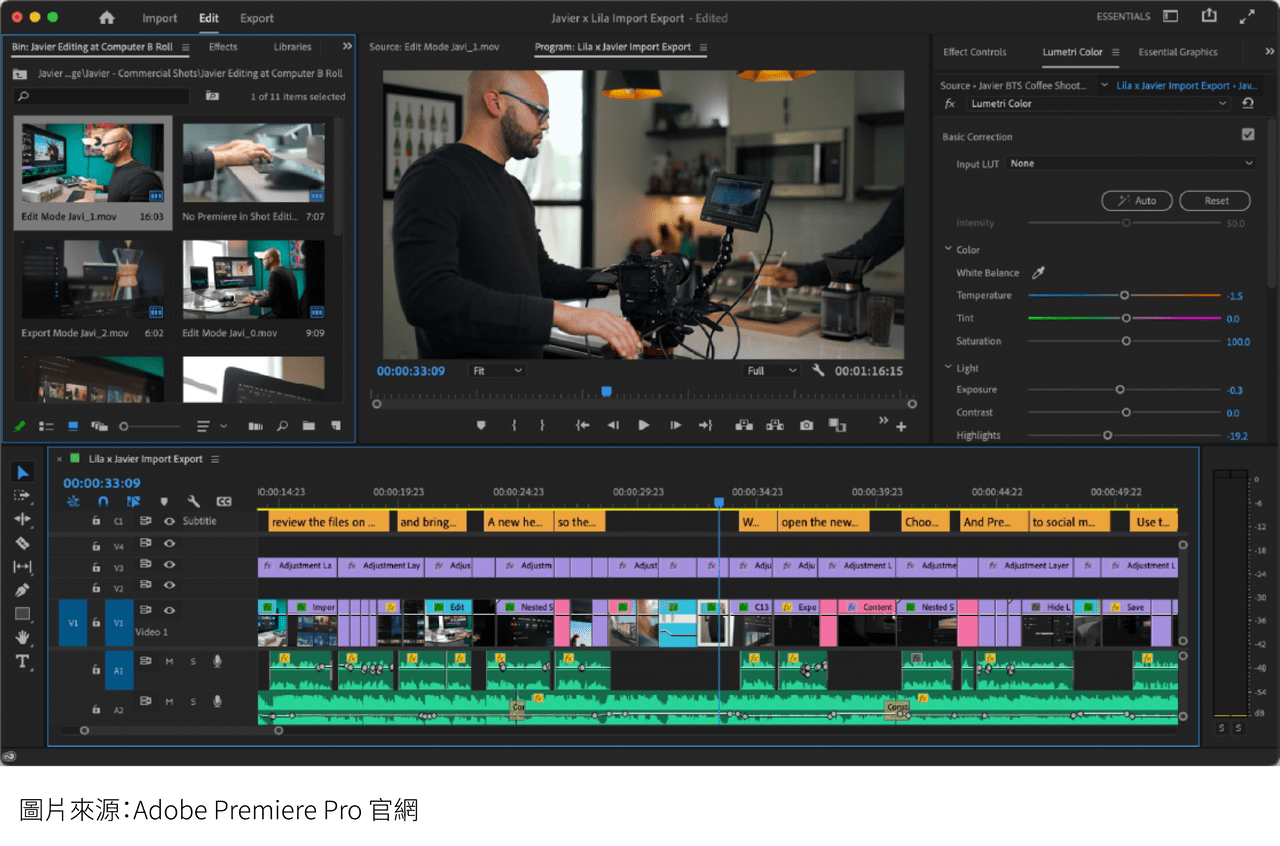
Task: Create a new bin folder icon
Action: (x=308, y=426)
